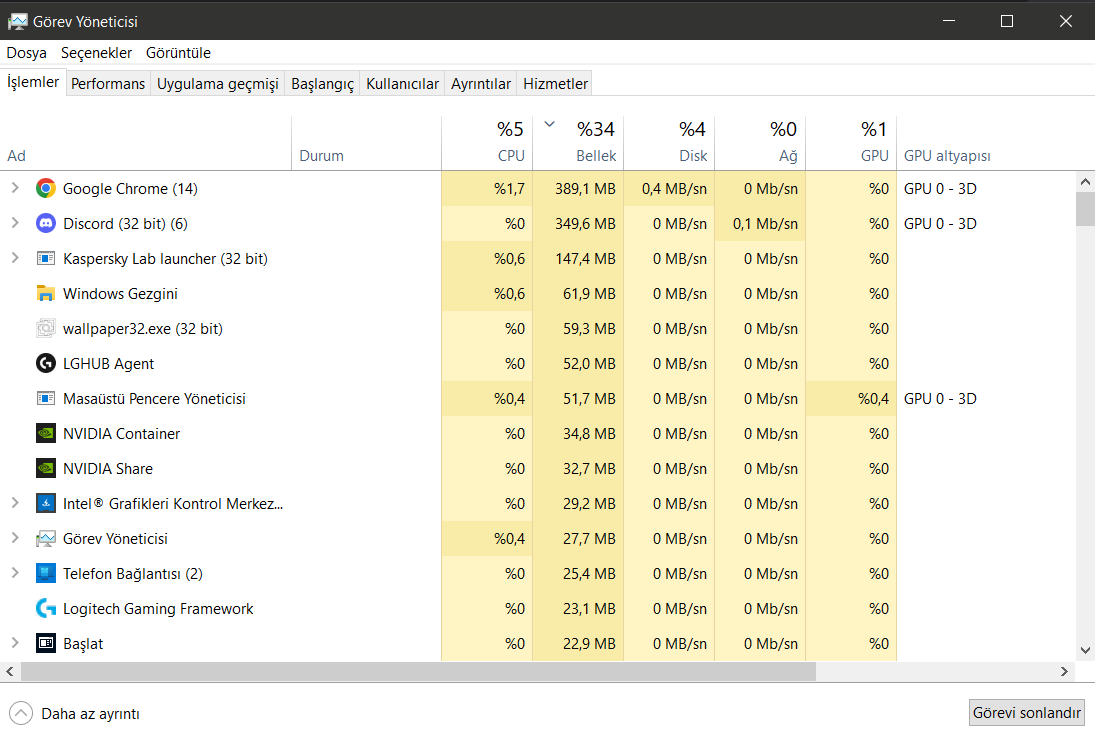
Task: Click the Telefon Bağlantısı icon
Action: (45, 573)
